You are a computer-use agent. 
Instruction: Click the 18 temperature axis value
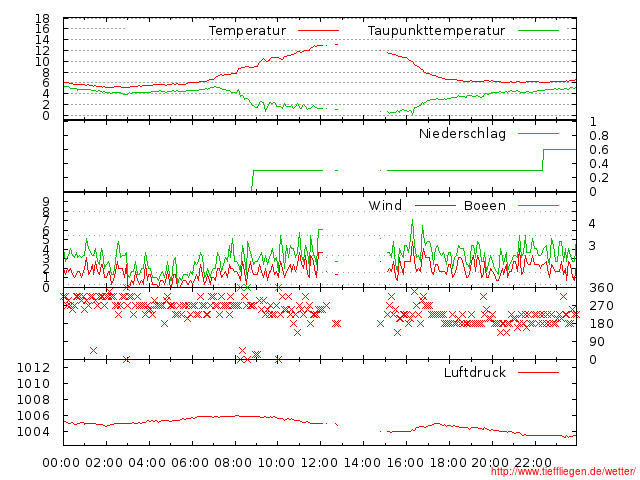coord(42,18)
